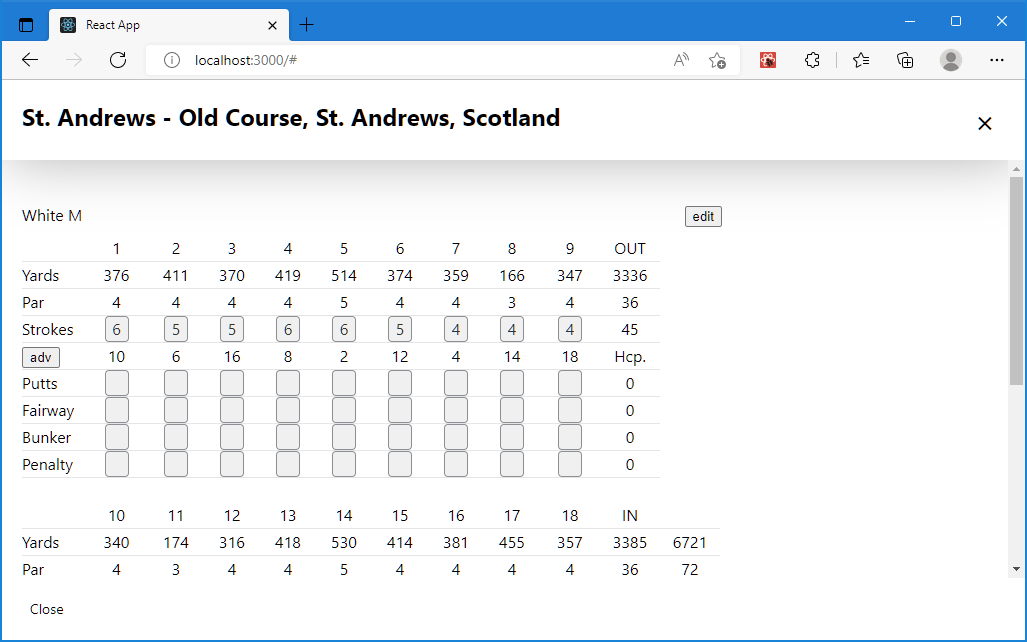Click the Fairway field for hole 8
This screenshot has width=1027, height=642.
click(512, 411)
